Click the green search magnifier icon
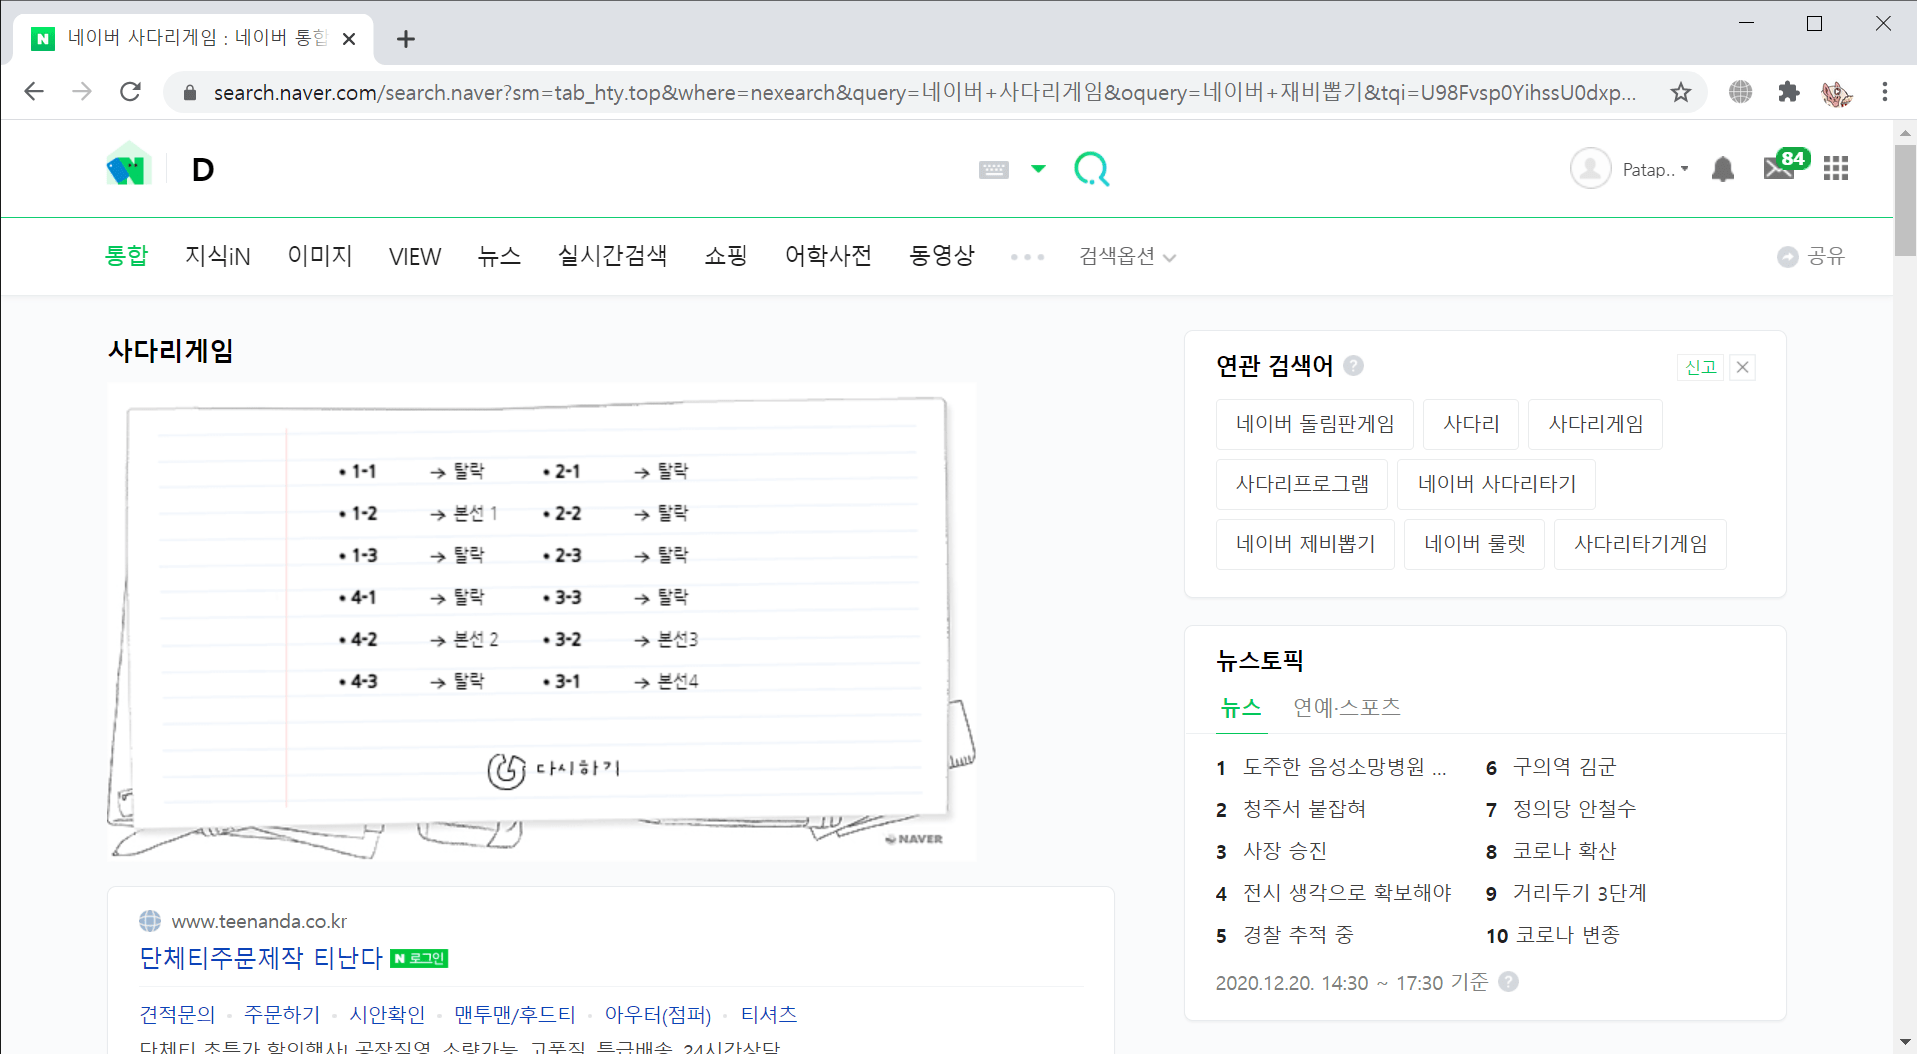The width and height of the screenshot is (1917, 1054). (1091, 169)
